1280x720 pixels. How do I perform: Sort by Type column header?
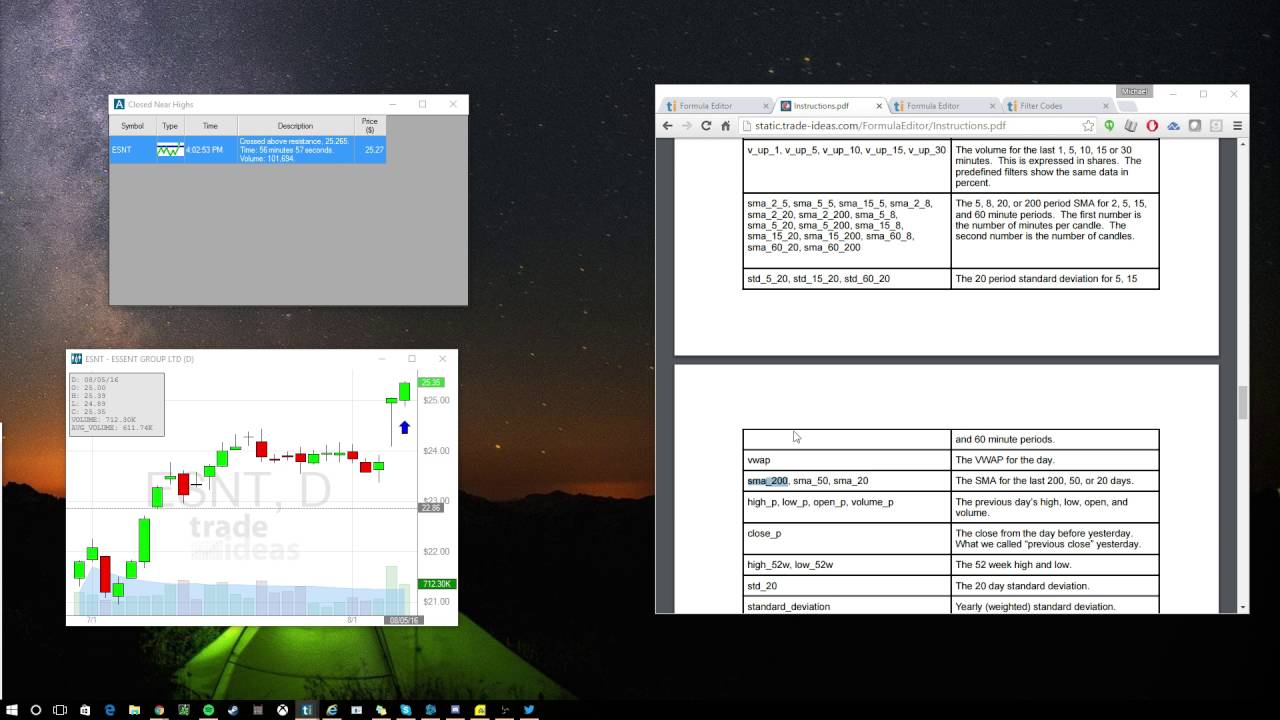[170, 126]
